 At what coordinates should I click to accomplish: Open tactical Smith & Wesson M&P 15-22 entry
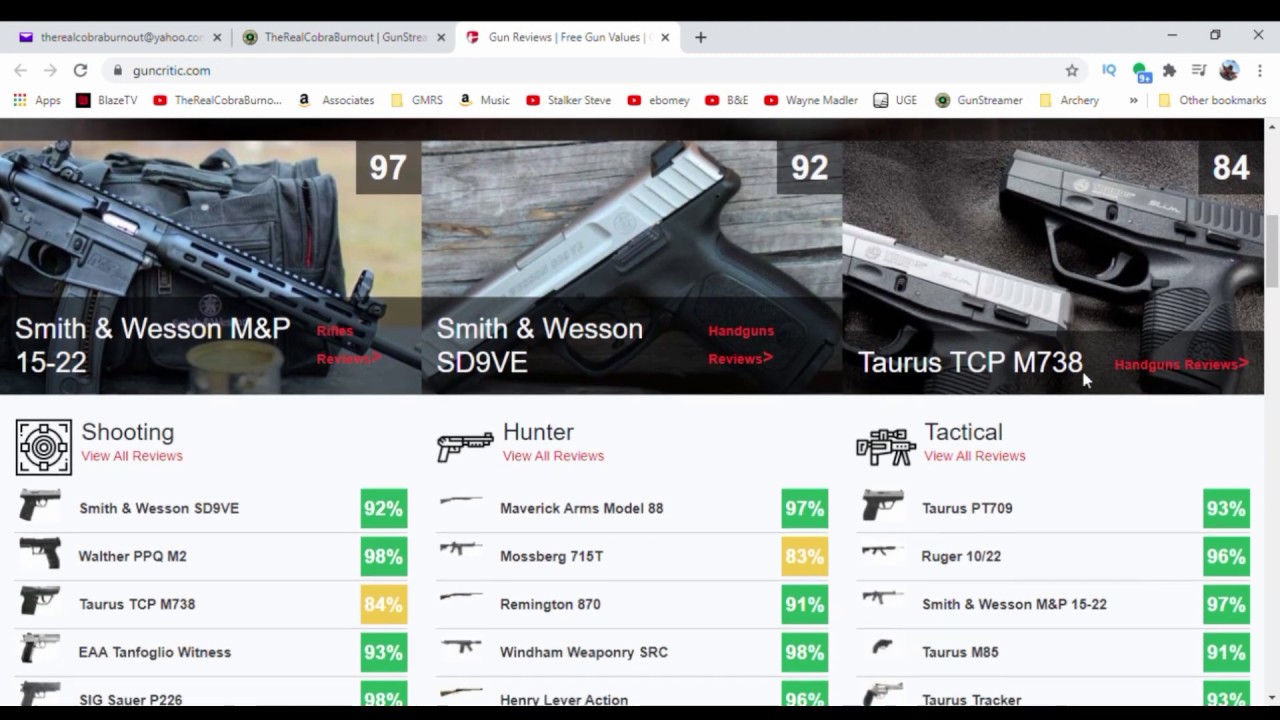[1053, 604]
